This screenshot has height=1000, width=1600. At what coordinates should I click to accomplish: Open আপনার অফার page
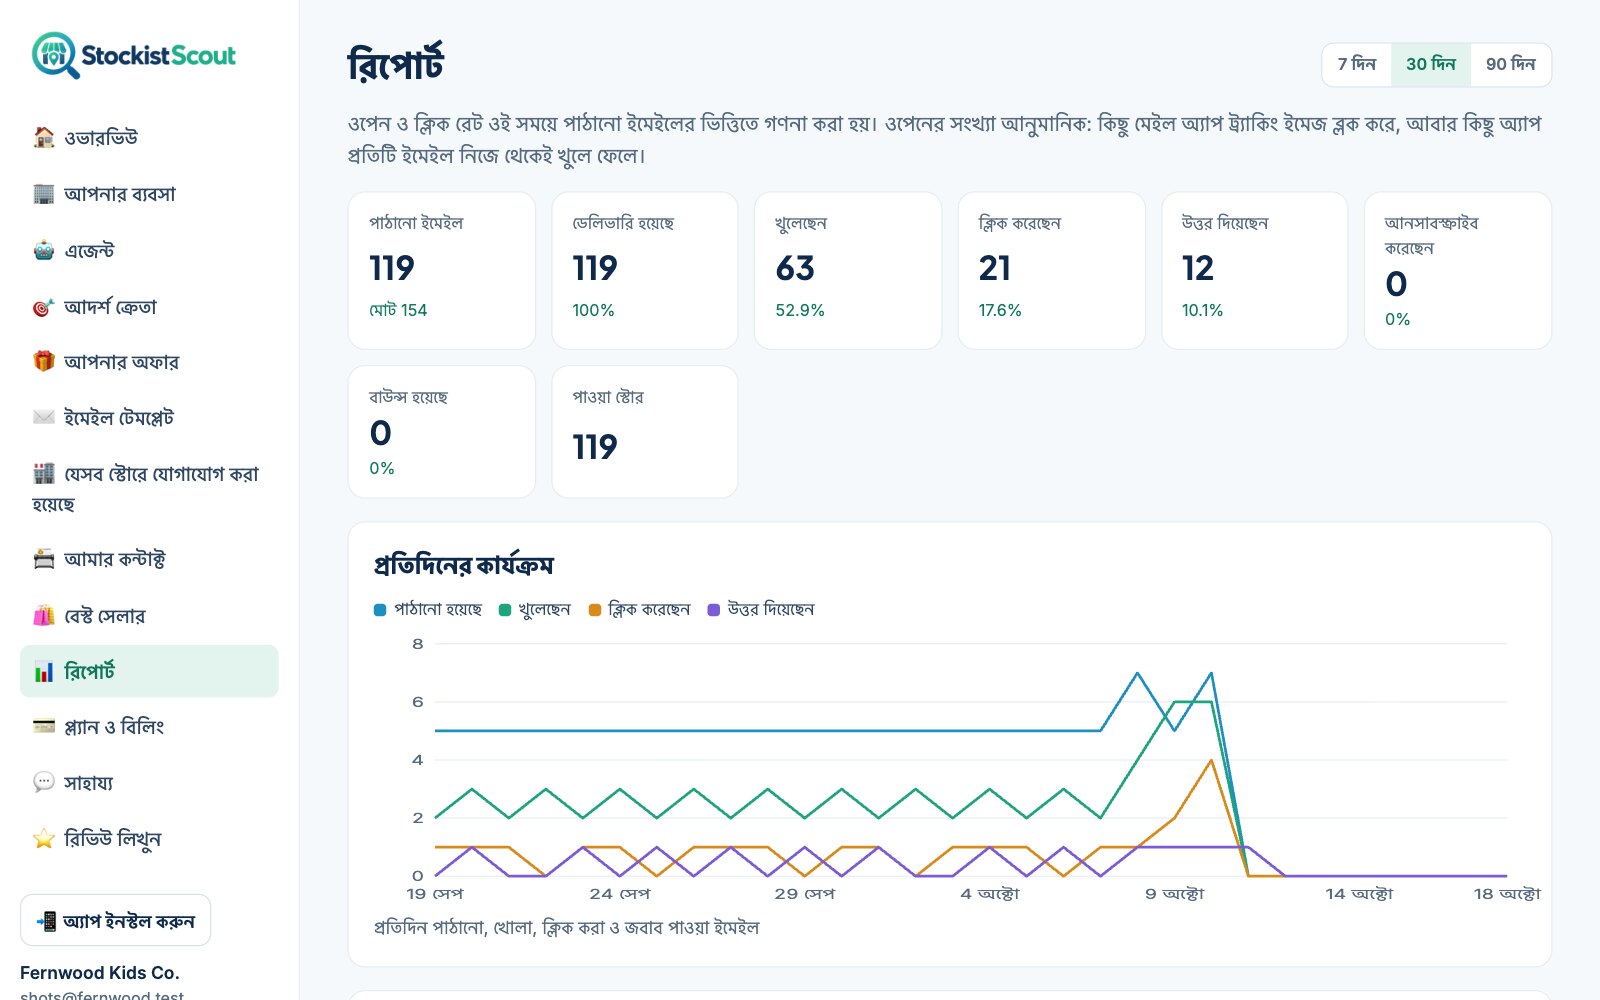[149, 362]
